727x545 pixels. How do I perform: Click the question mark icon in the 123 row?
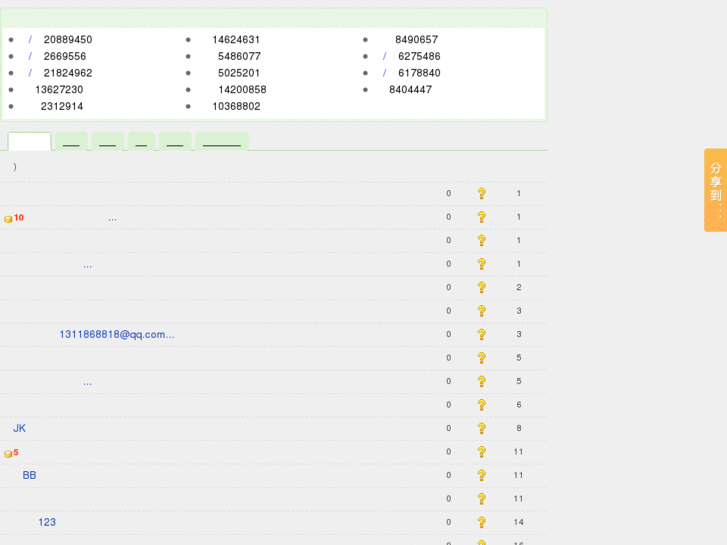(482, 522)
